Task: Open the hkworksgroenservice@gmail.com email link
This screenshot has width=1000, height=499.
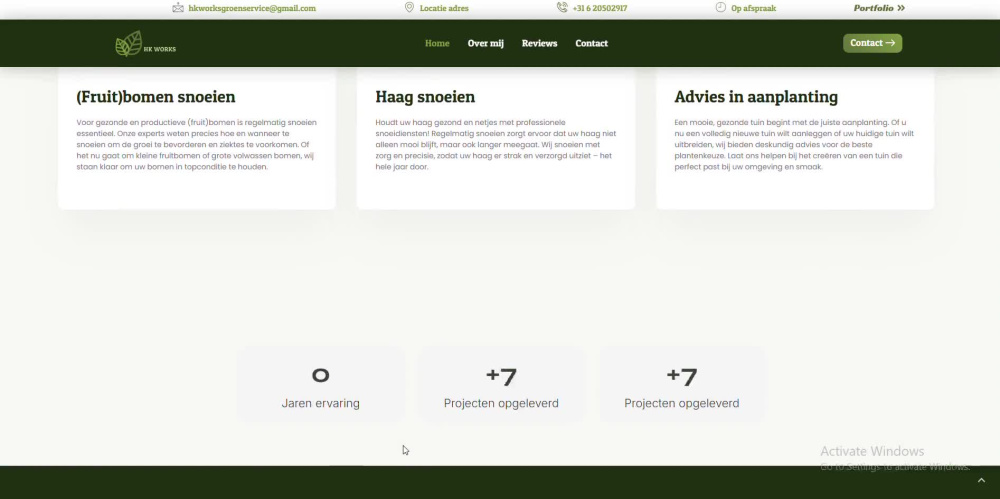Action: tap(252, 8)
